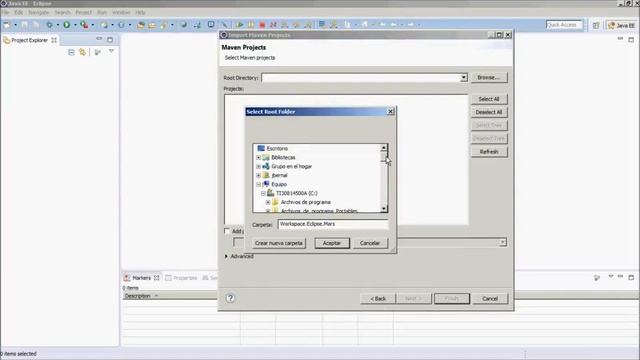Click the yellow Suspend pause icon
Screen dimensions: 640x360
click(x=251, y=25)
